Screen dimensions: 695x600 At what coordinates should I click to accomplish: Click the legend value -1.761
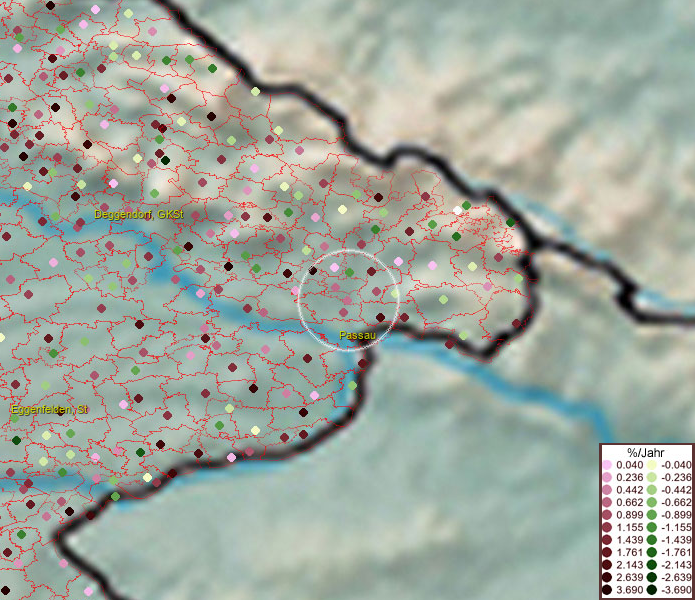click(x=676, y=552)
